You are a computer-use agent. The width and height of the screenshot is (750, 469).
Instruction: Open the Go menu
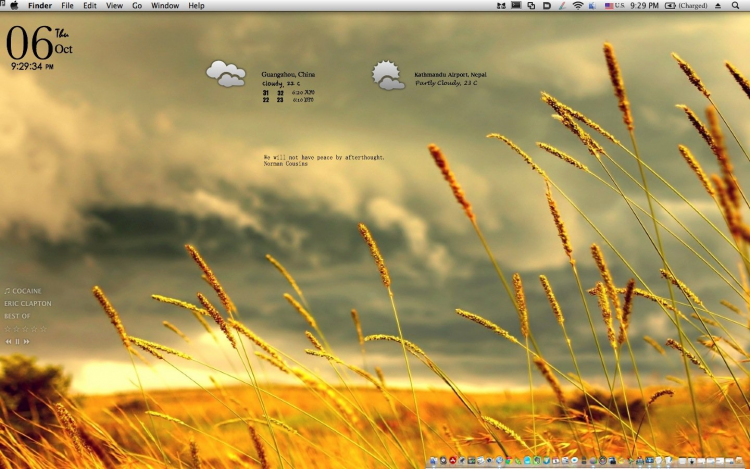point(136,5)
